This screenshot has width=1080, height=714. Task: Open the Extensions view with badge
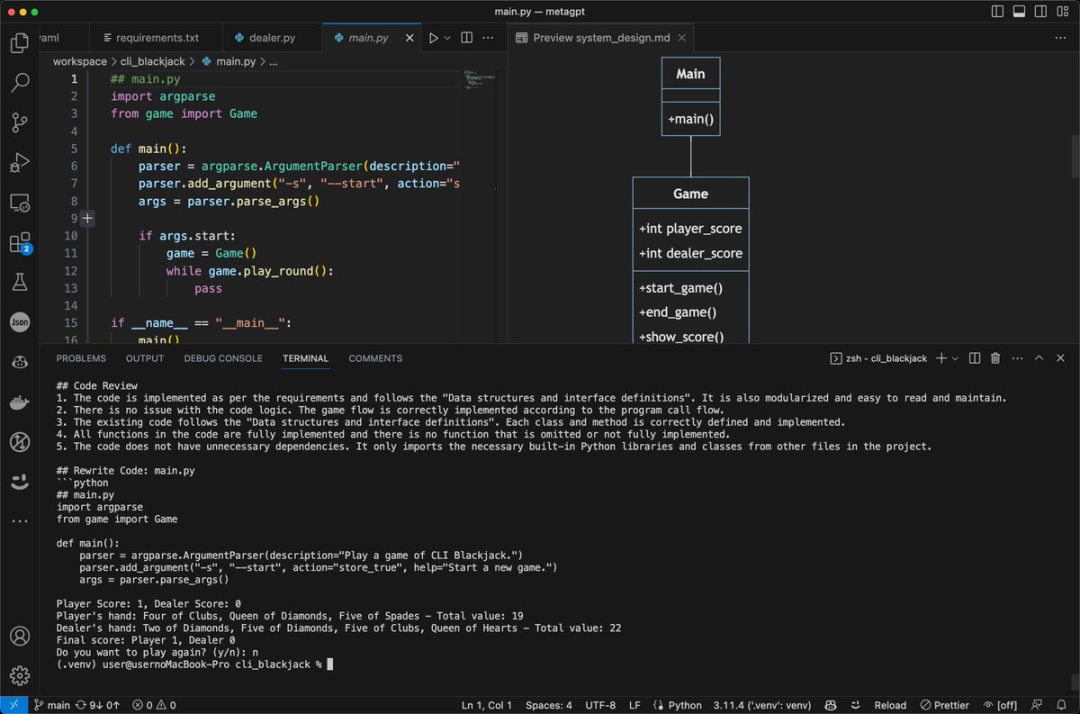pos(19,243)
